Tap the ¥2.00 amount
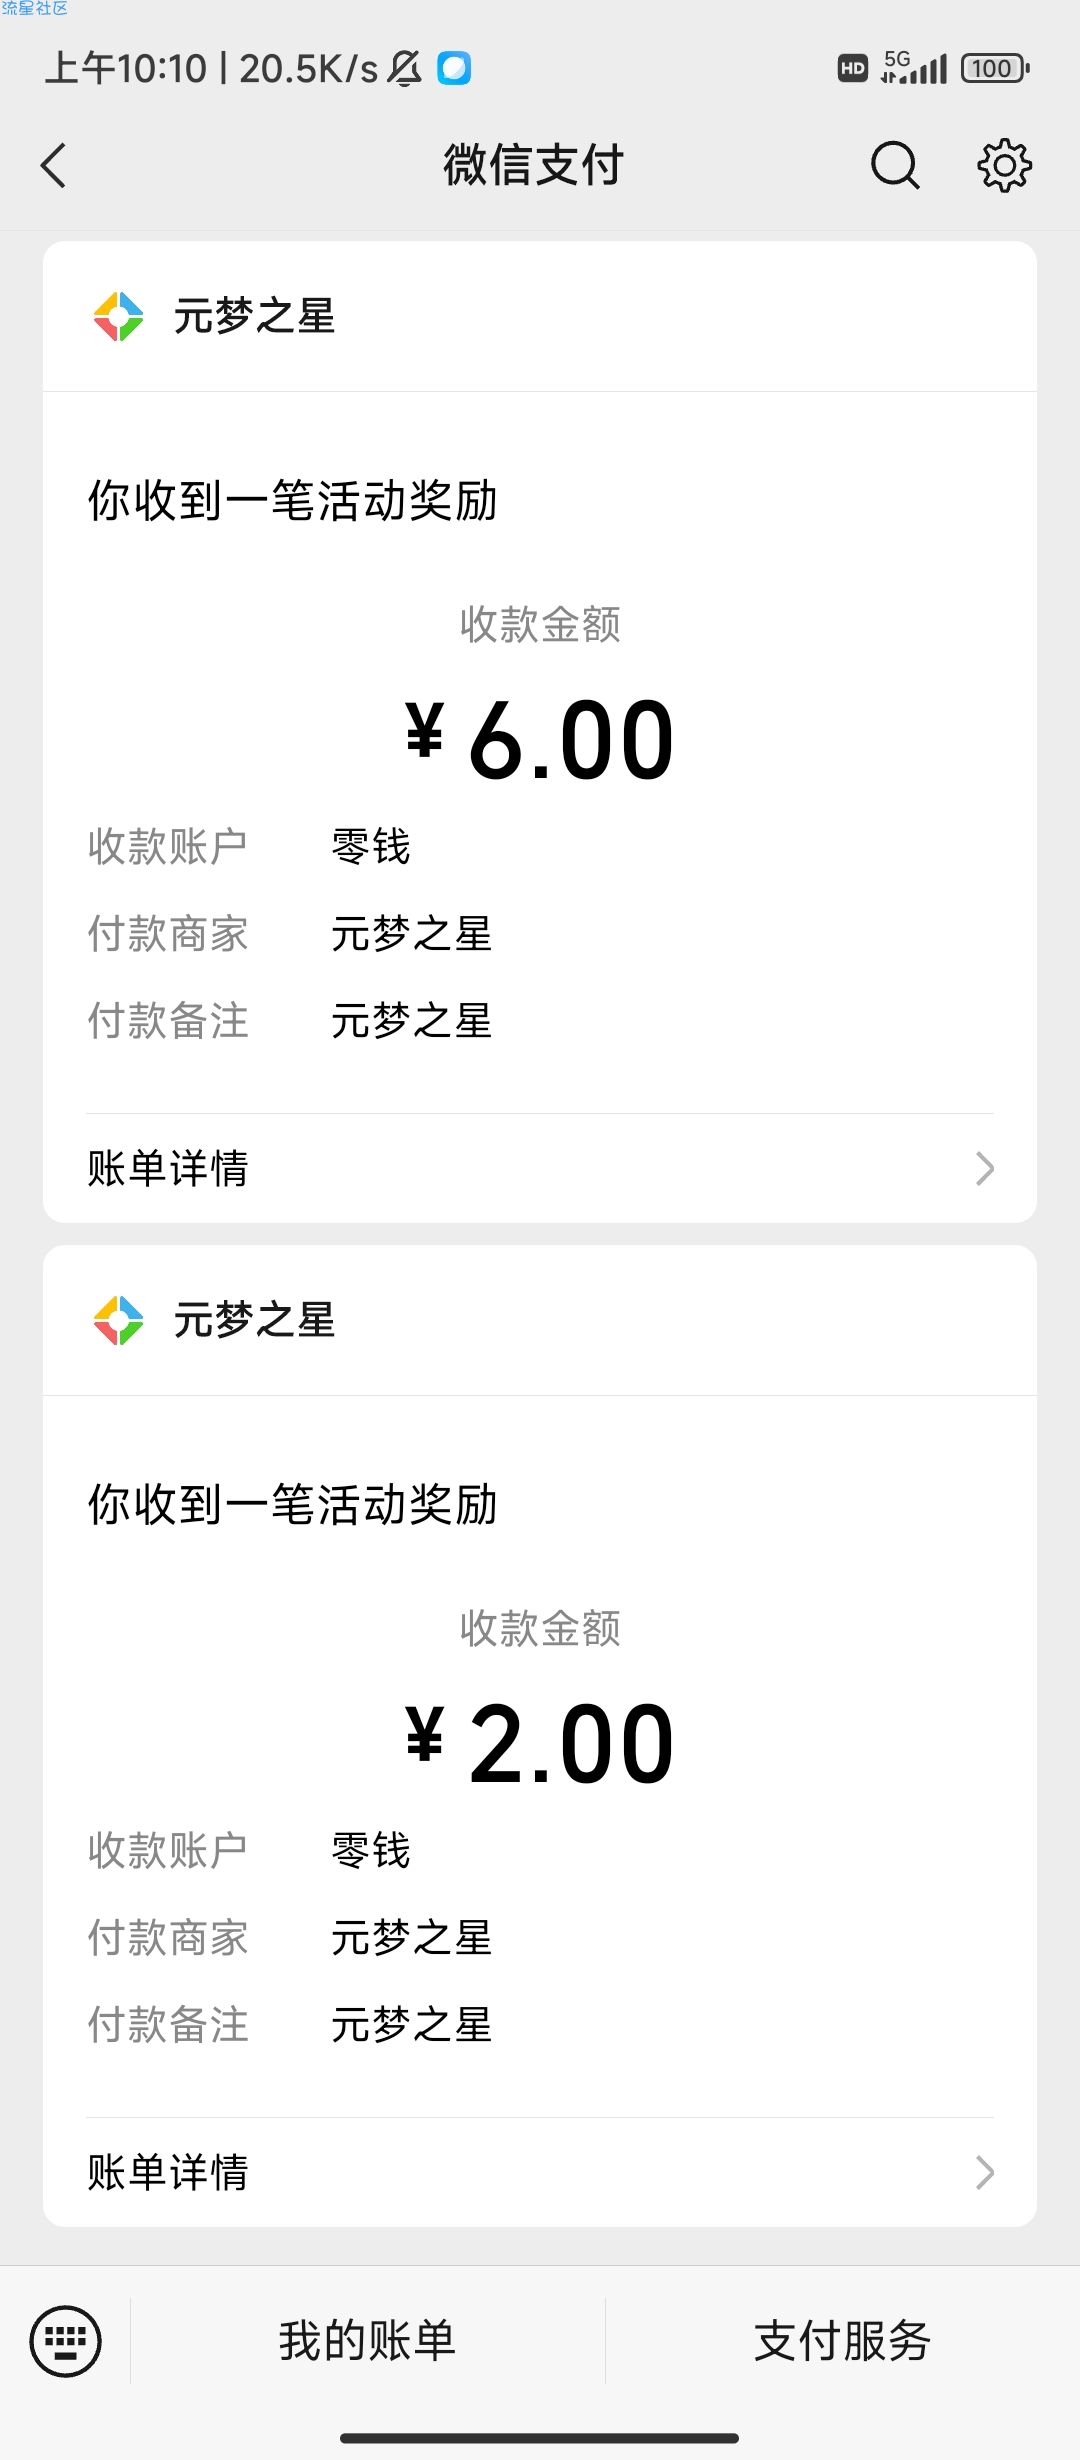 point(540,1744)
